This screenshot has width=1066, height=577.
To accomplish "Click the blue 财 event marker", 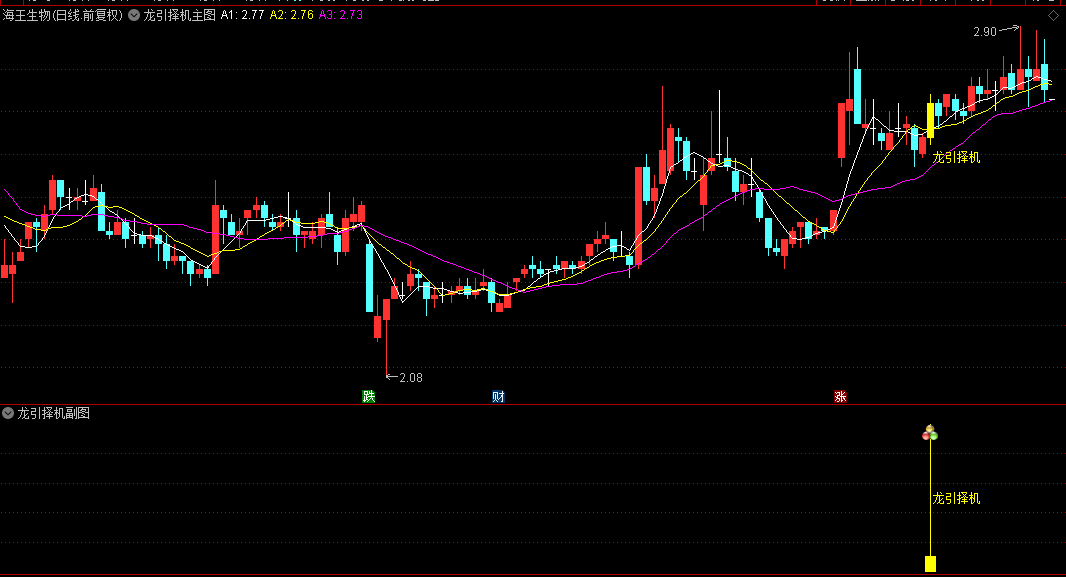I will coord(498,396).
